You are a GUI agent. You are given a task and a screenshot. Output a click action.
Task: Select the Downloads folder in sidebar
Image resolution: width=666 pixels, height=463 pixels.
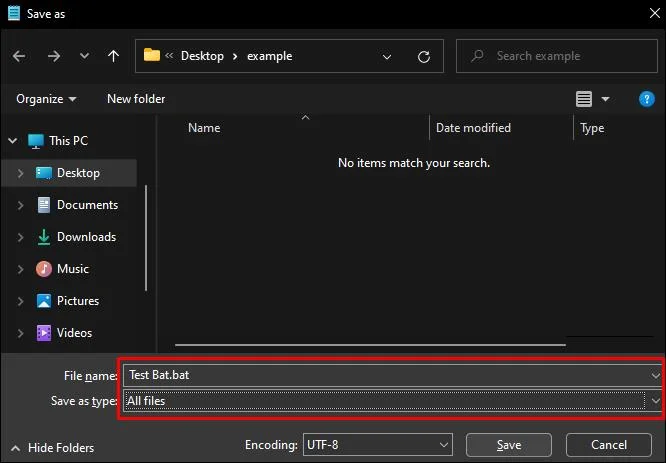pos(76,237)
